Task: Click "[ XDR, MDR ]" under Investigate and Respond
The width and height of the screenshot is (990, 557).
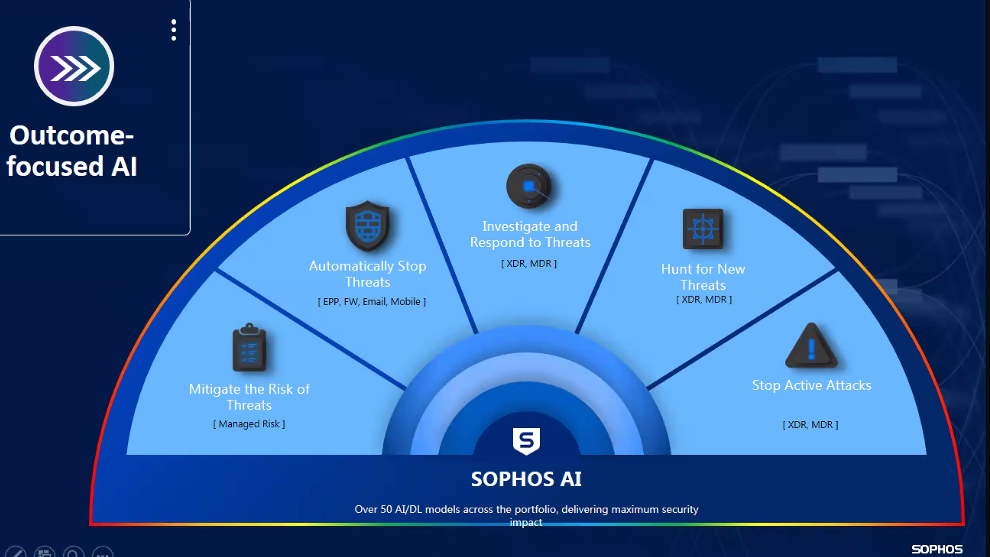Action: click(529, 263)
